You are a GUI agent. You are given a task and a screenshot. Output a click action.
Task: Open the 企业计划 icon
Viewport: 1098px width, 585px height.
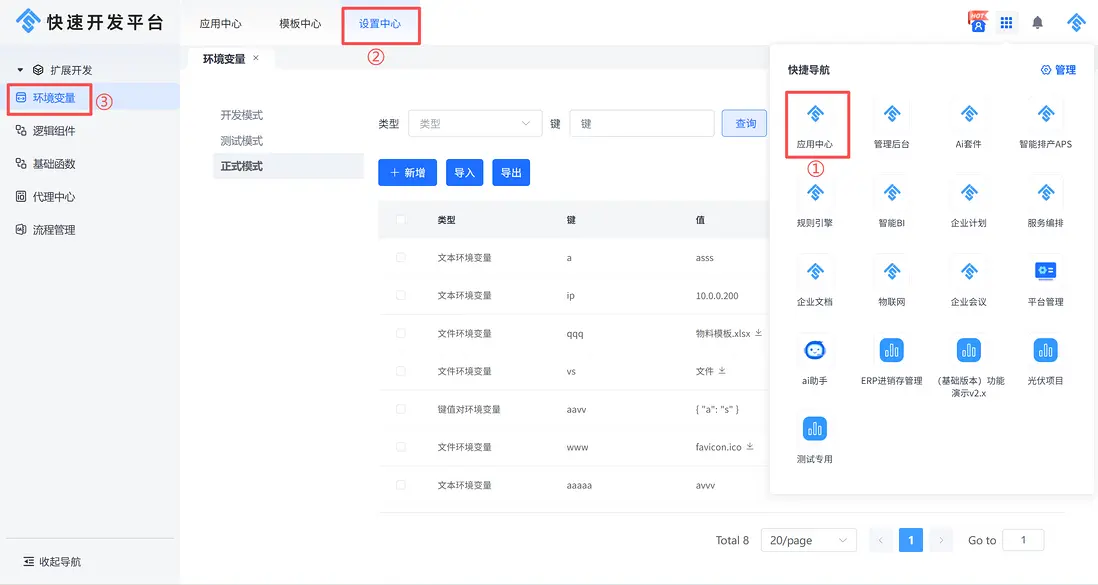(968, 193)
